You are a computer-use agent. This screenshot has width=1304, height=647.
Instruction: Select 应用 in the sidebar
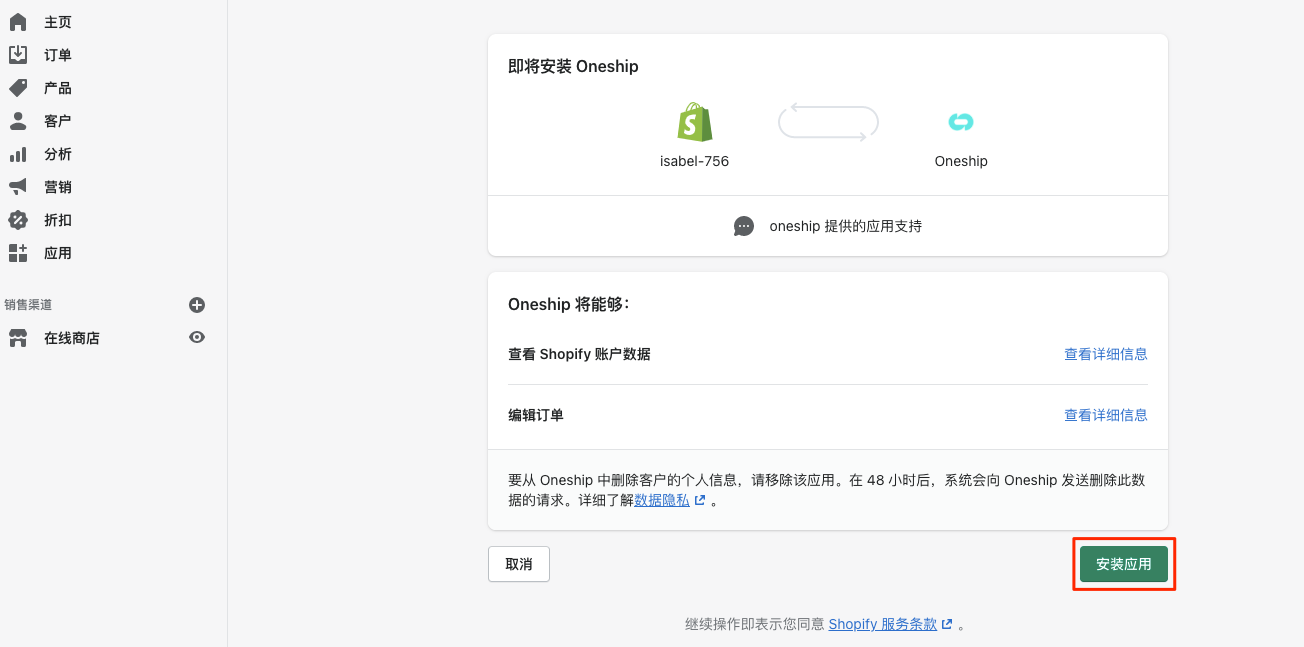tap(58, 253)
